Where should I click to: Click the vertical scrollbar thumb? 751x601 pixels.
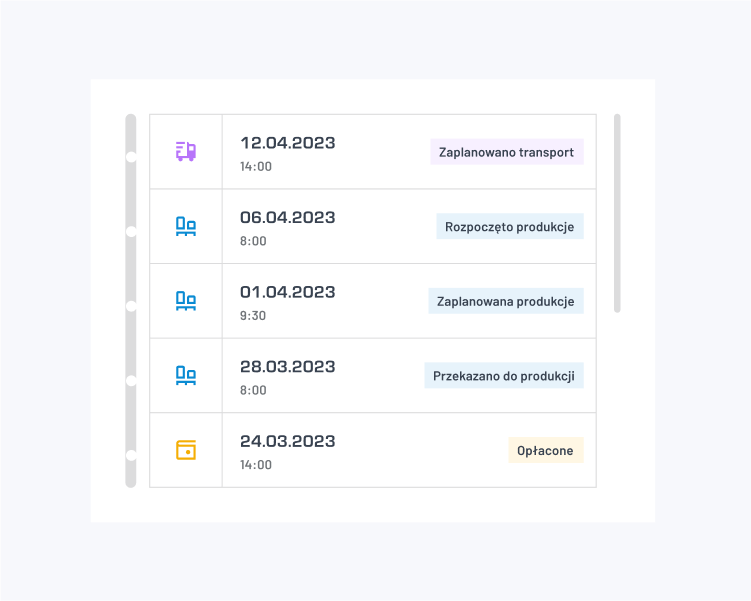(617, 214)
